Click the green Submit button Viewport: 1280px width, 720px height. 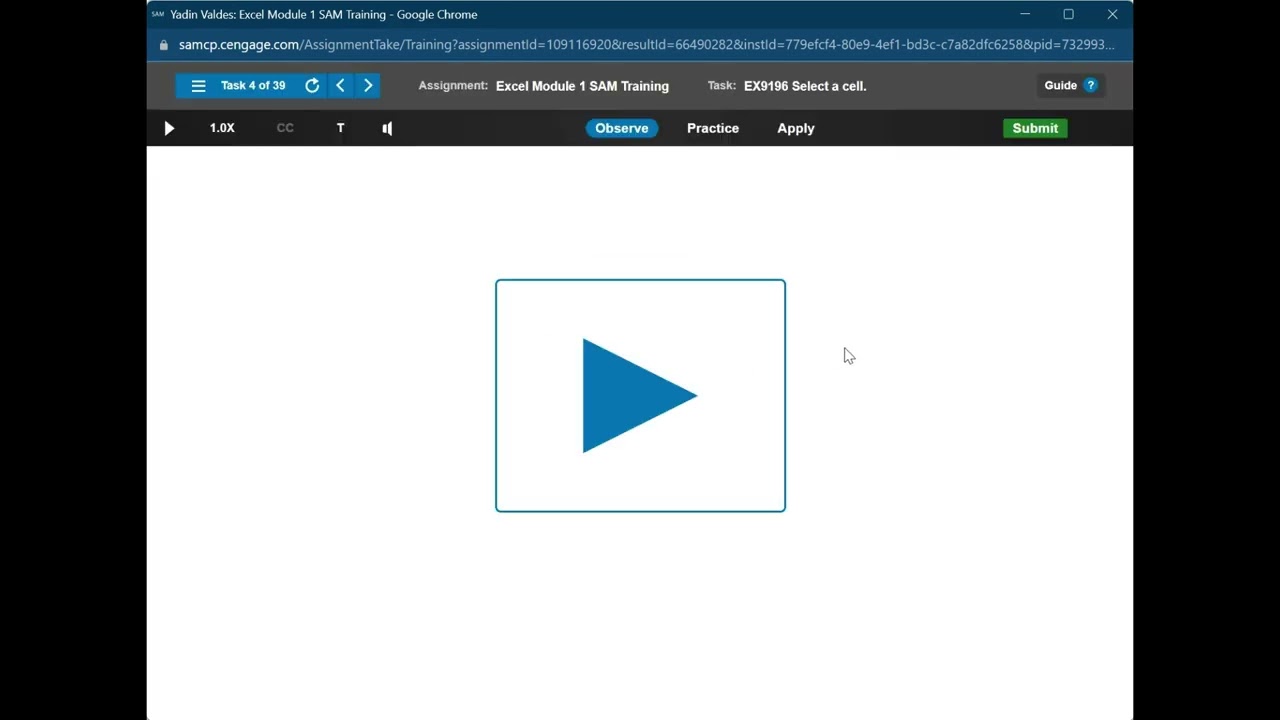coord(1035,128)
